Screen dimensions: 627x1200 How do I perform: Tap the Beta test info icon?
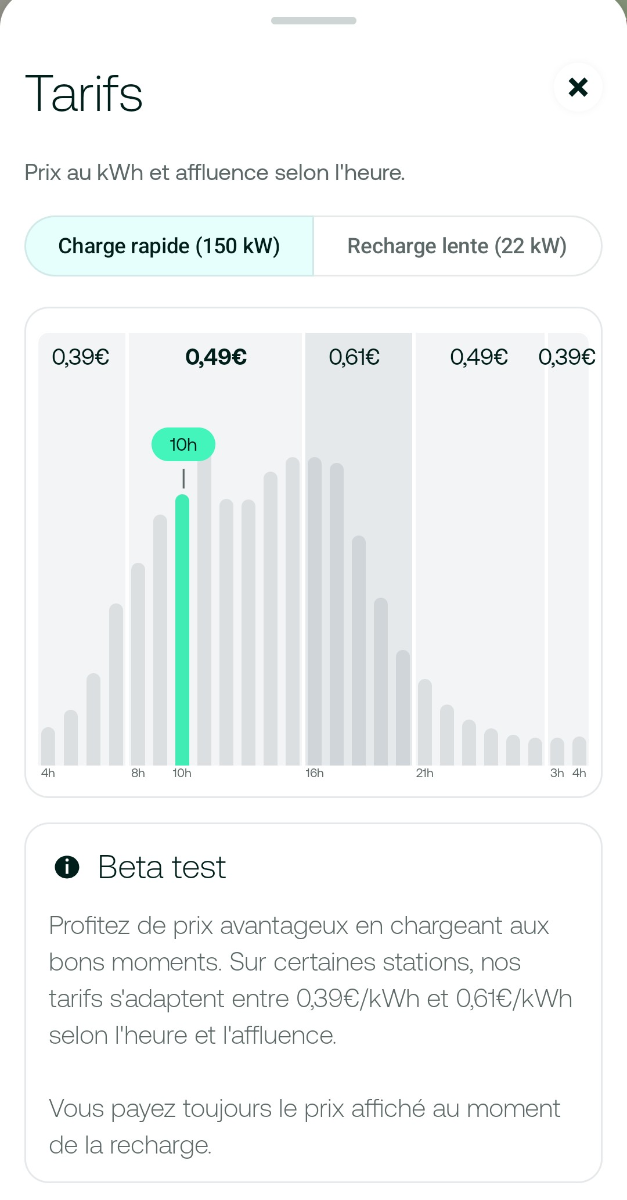pos(67,867)
